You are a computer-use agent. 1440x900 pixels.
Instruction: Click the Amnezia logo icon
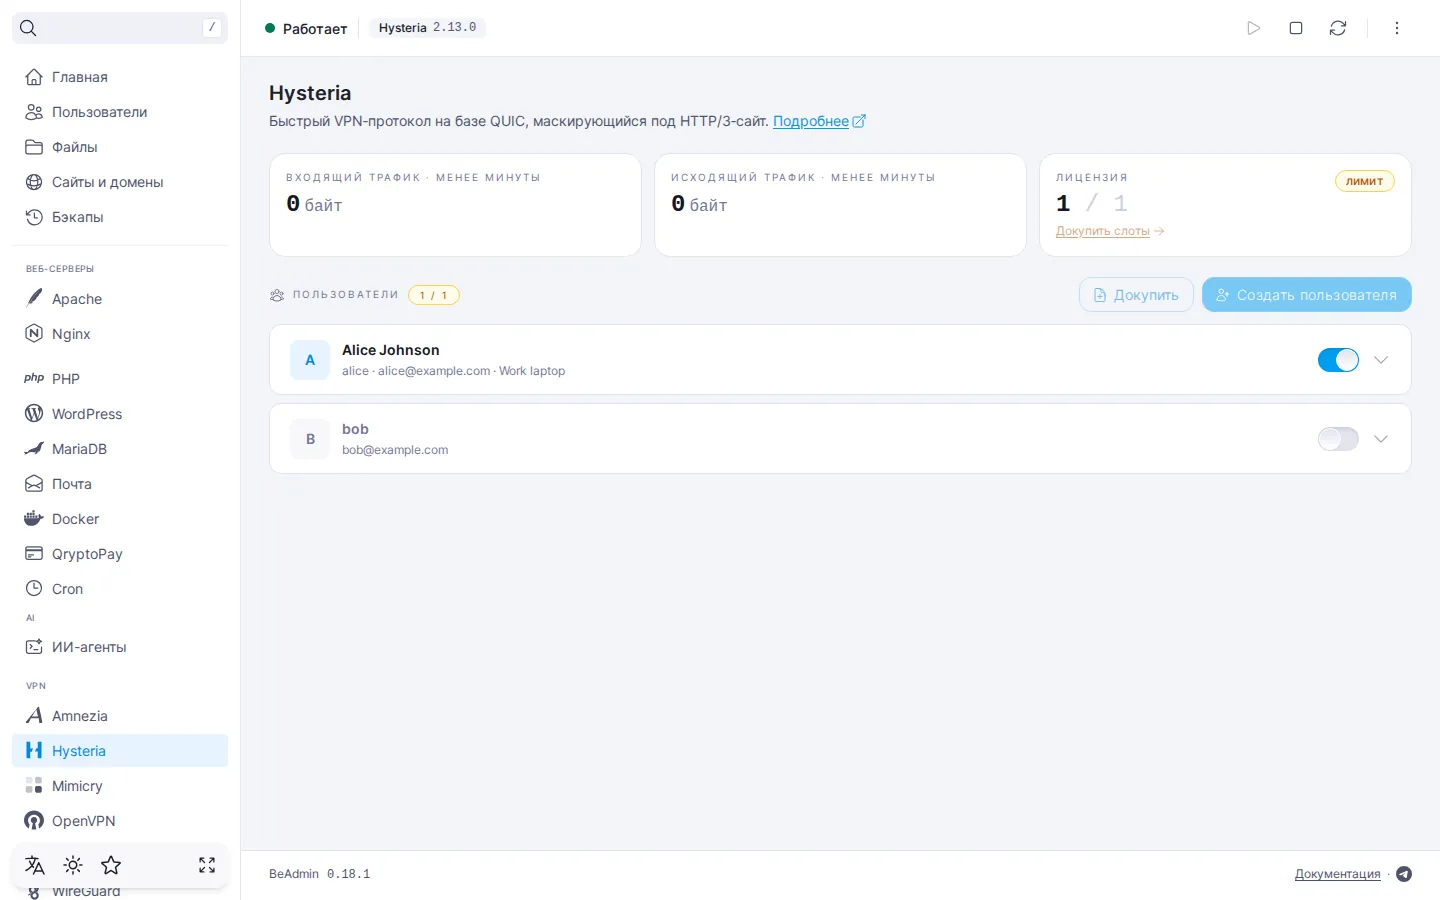(x=34, y=715)
